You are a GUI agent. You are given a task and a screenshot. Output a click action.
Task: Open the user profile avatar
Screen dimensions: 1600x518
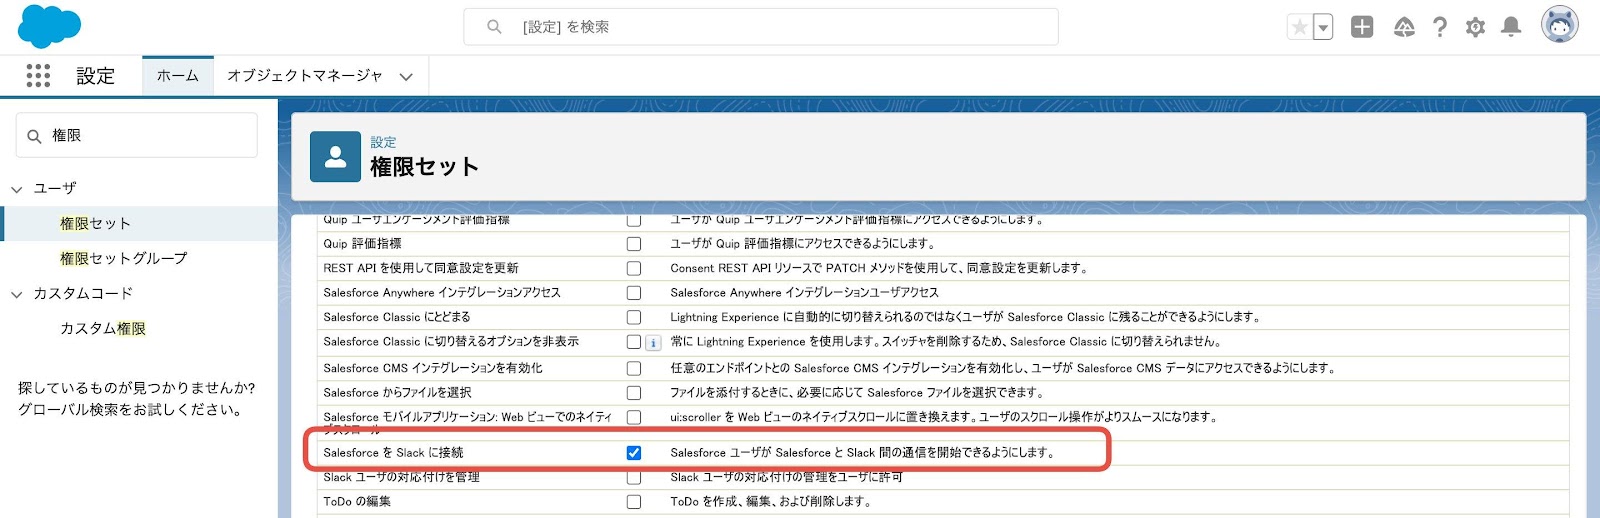(1560, 25)
